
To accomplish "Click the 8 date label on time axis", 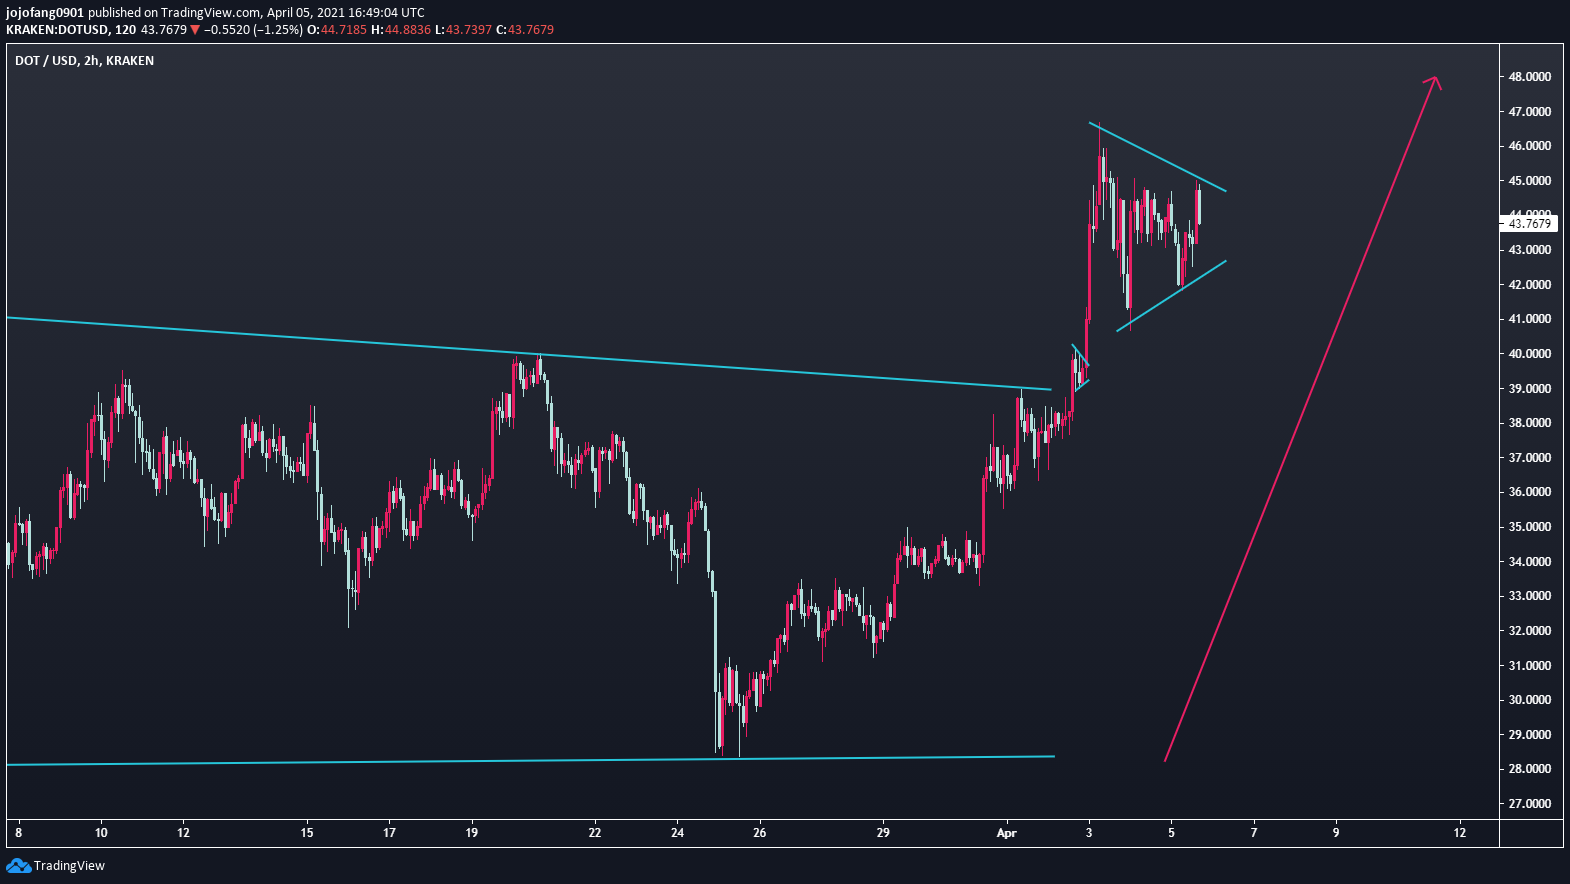I will pyautogui.click(x=18, y=833).
